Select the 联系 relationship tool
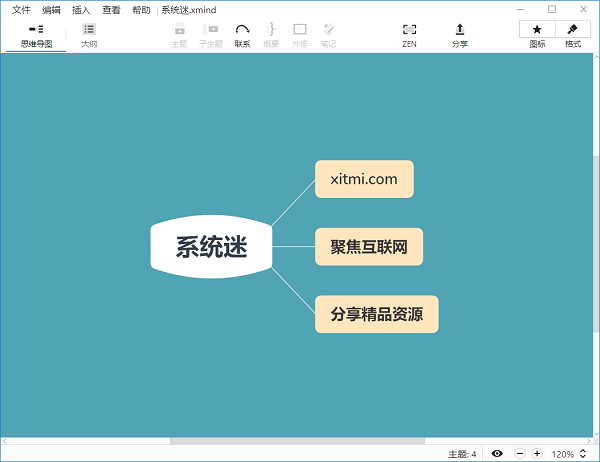 [x=242, y=36]
